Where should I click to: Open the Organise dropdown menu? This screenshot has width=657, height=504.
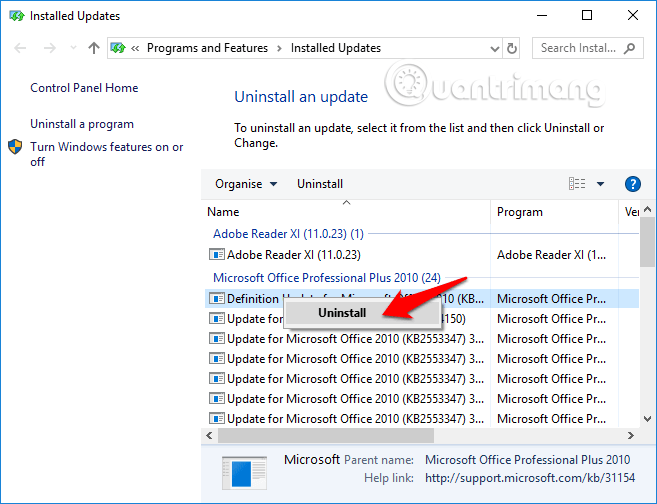tap(246, 184)
